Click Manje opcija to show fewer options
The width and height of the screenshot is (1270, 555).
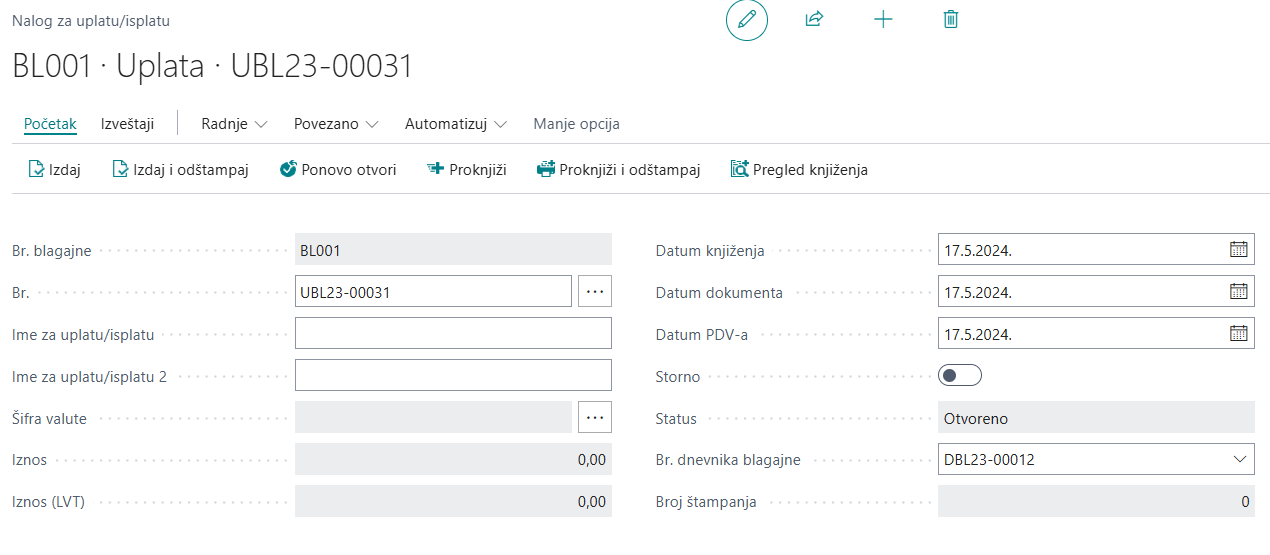point(576,124)
